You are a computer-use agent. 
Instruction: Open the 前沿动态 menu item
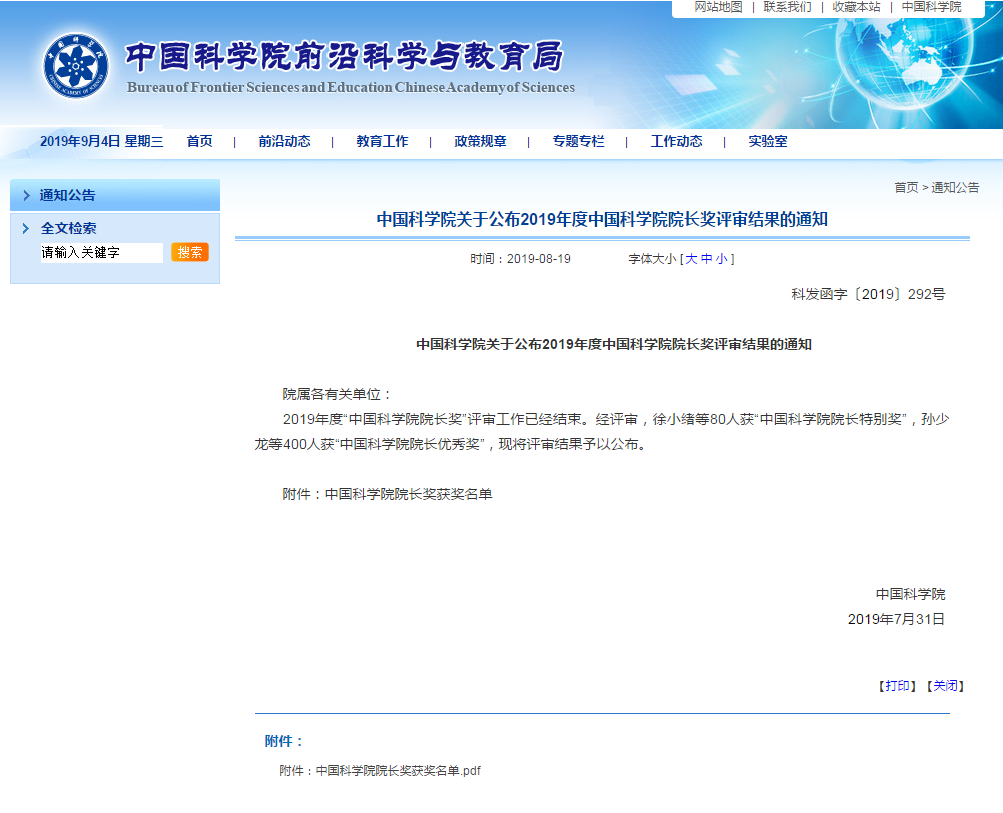284,142
